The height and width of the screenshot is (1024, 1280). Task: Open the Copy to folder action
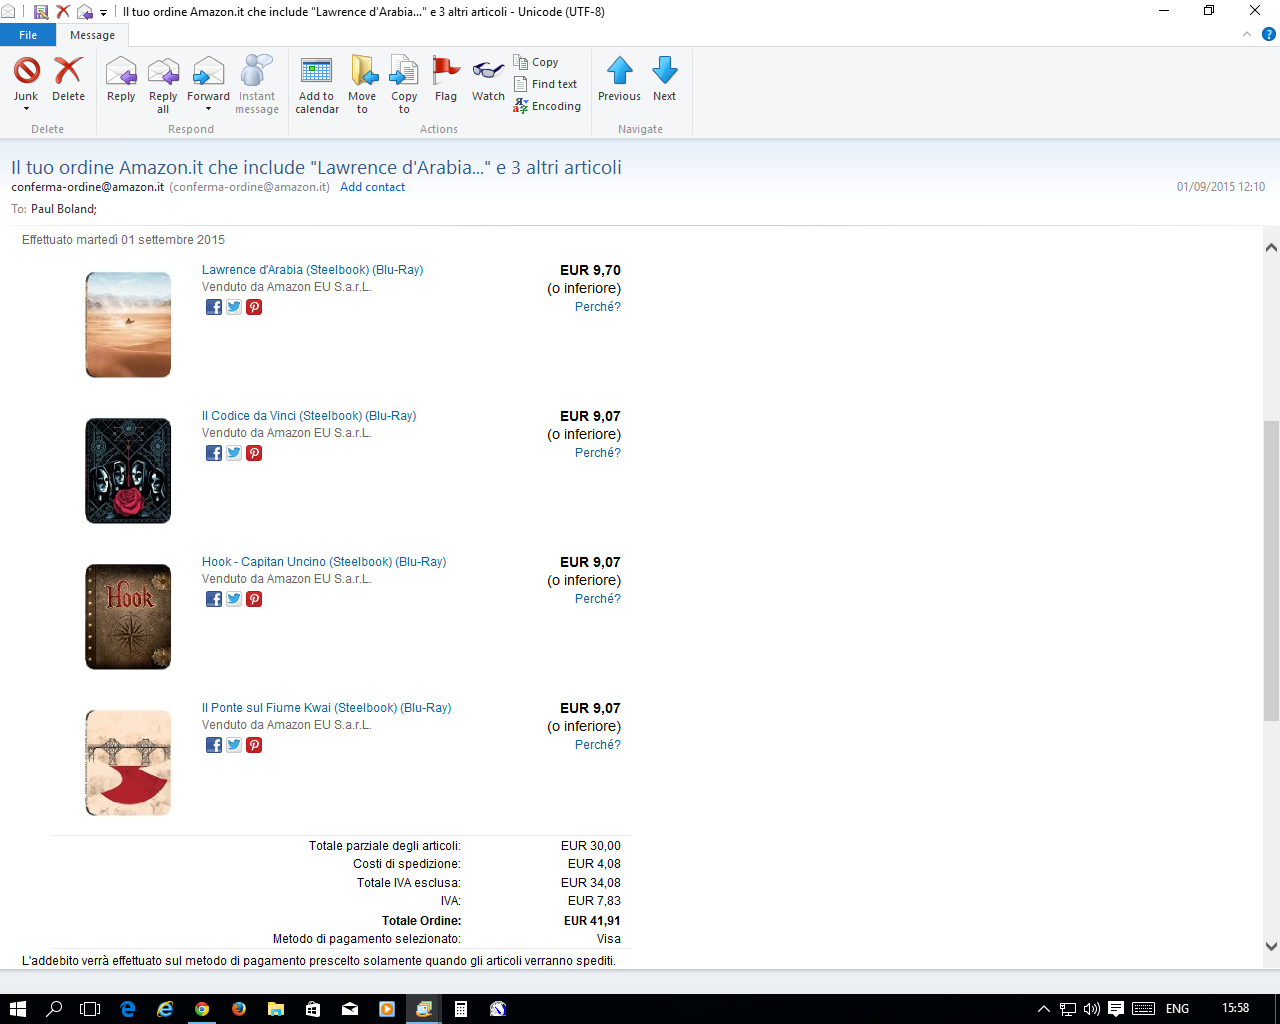404,84
